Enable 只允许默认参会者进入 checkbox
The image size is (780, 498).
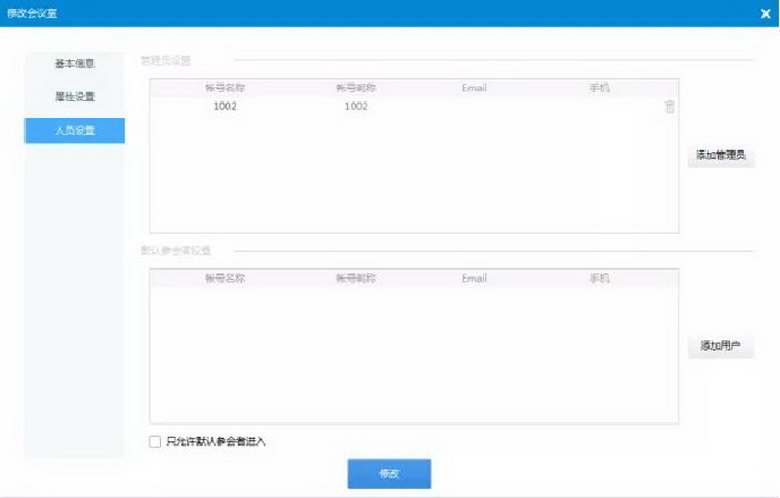tap(155, 441)
